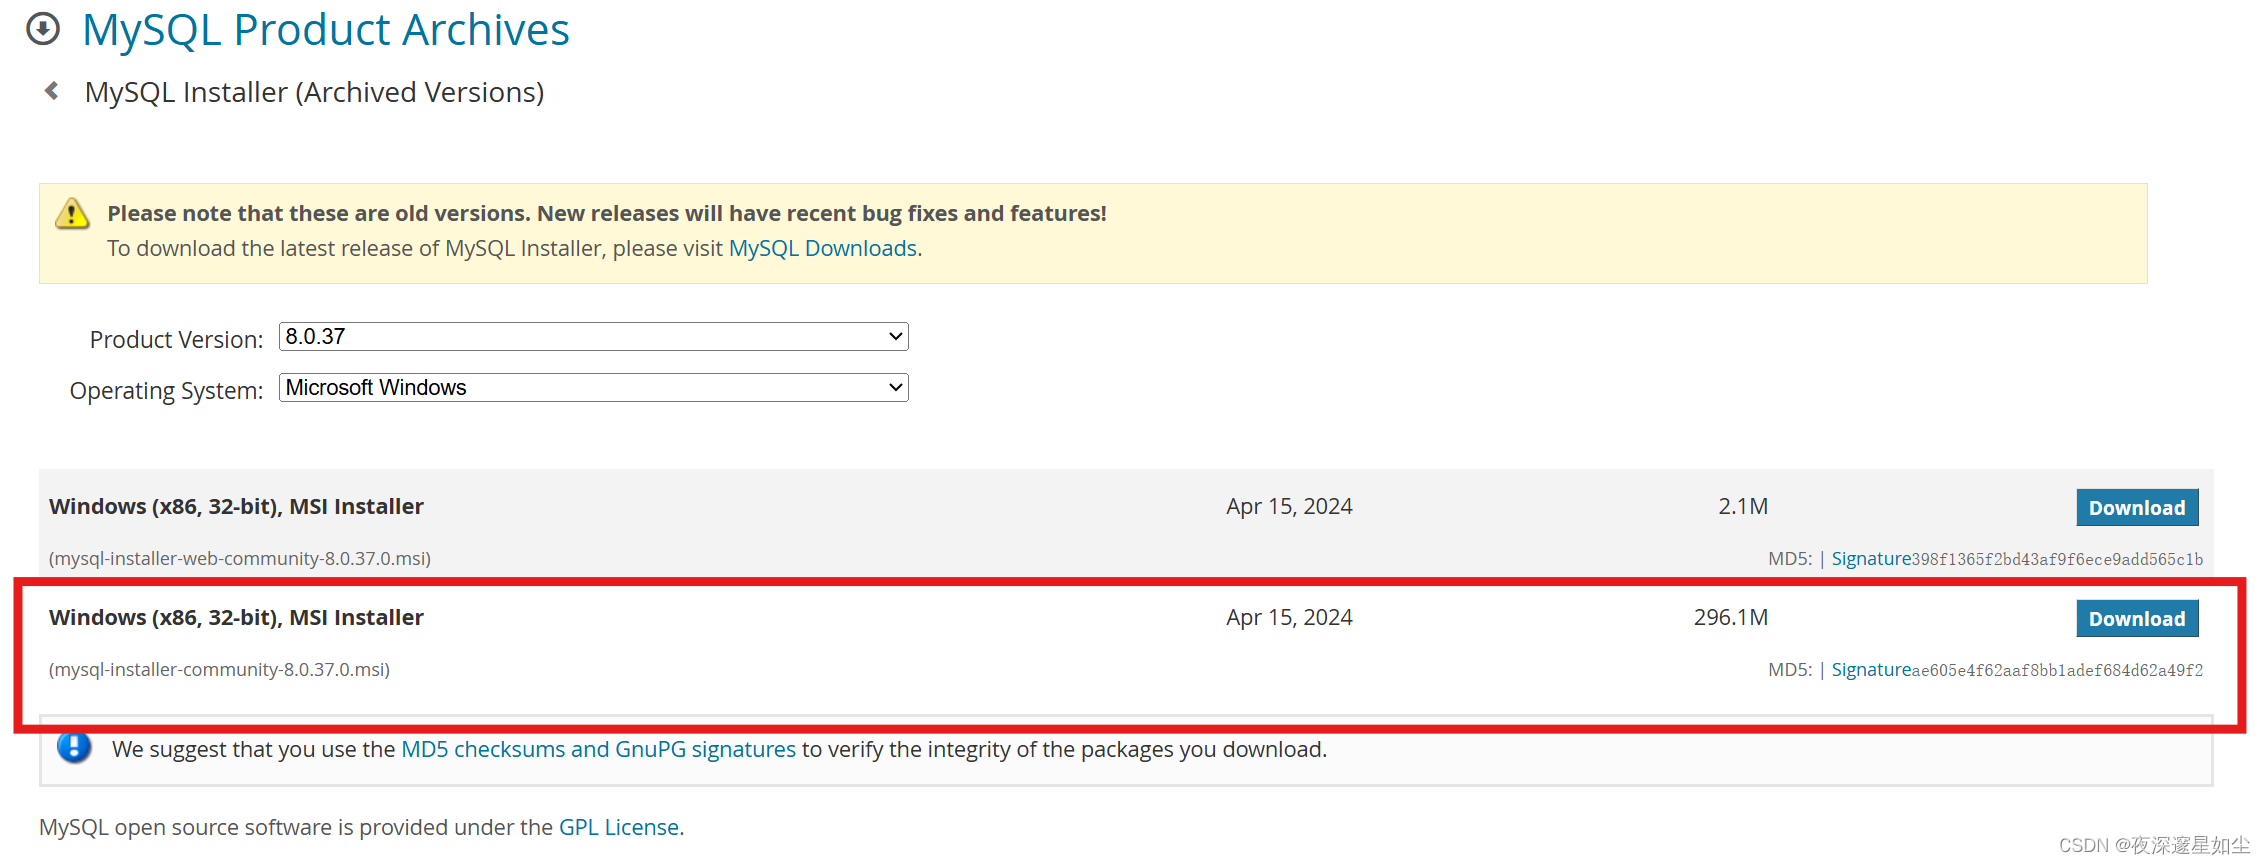Click MySQL Installer (Archived Versions) heading
This screenshot has height=865, width=2266.
[x=314, y=92]
